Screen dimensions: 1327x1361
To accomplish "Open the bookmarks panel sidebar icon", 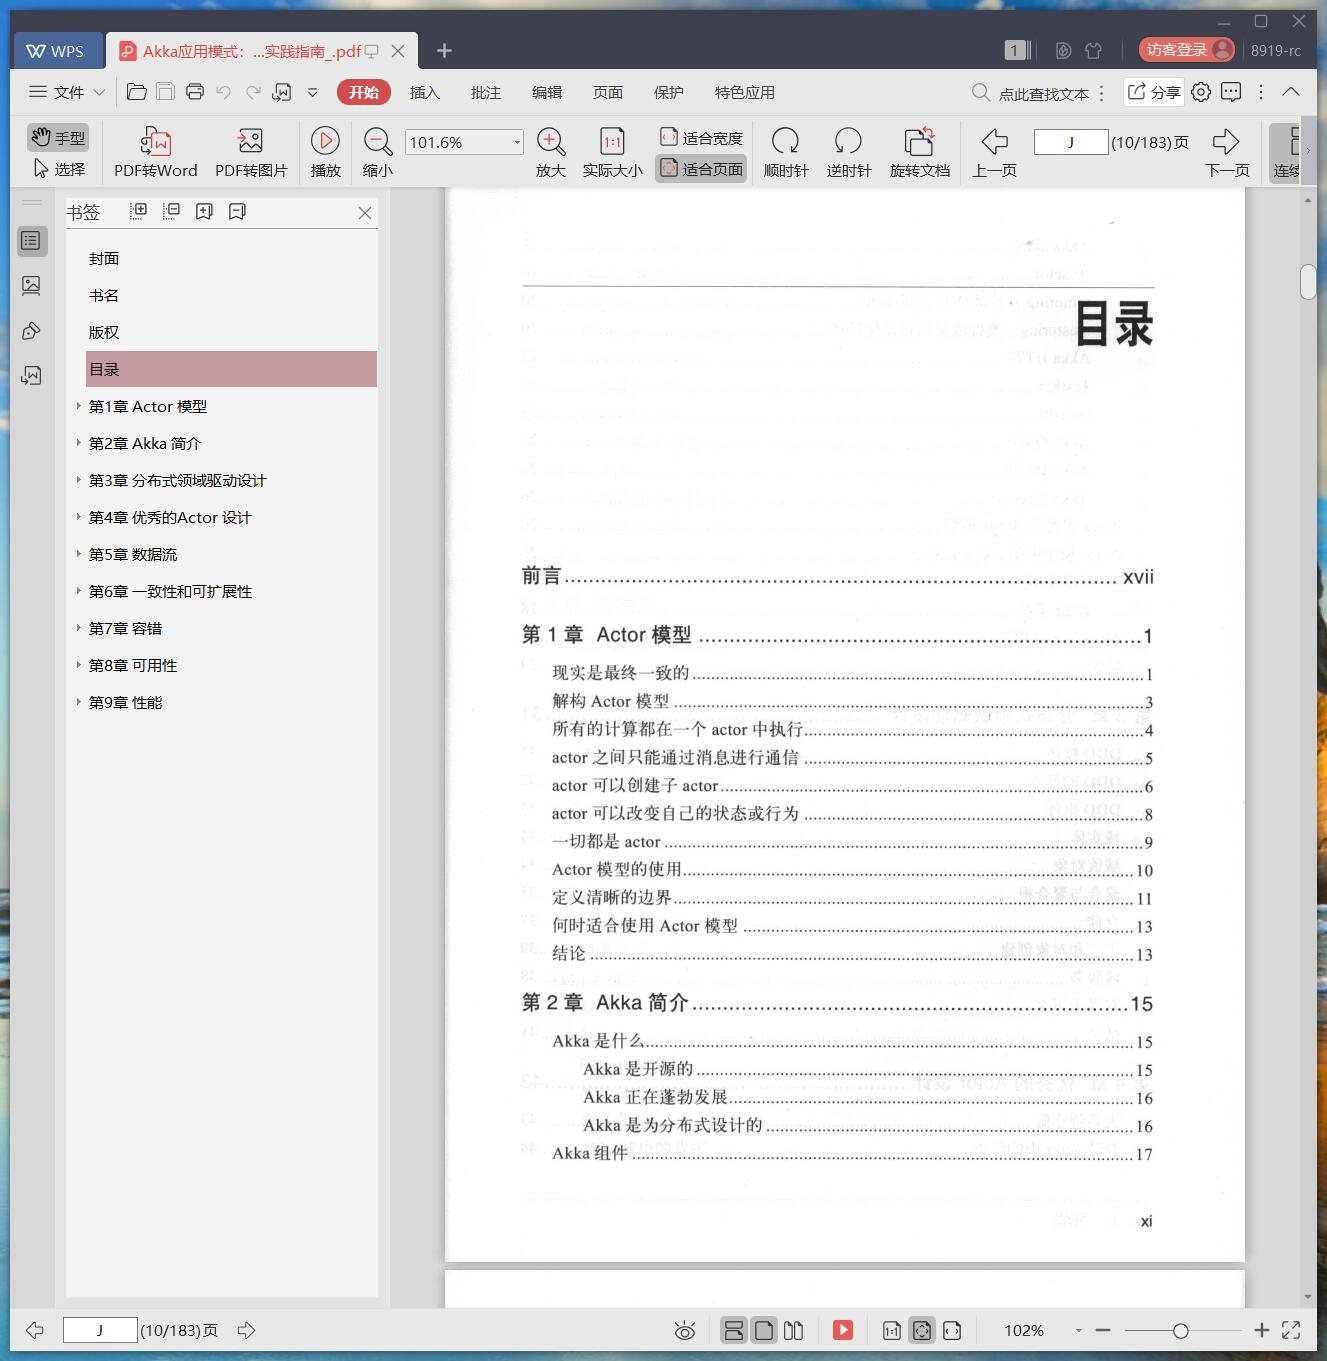I will click(31, 241).
